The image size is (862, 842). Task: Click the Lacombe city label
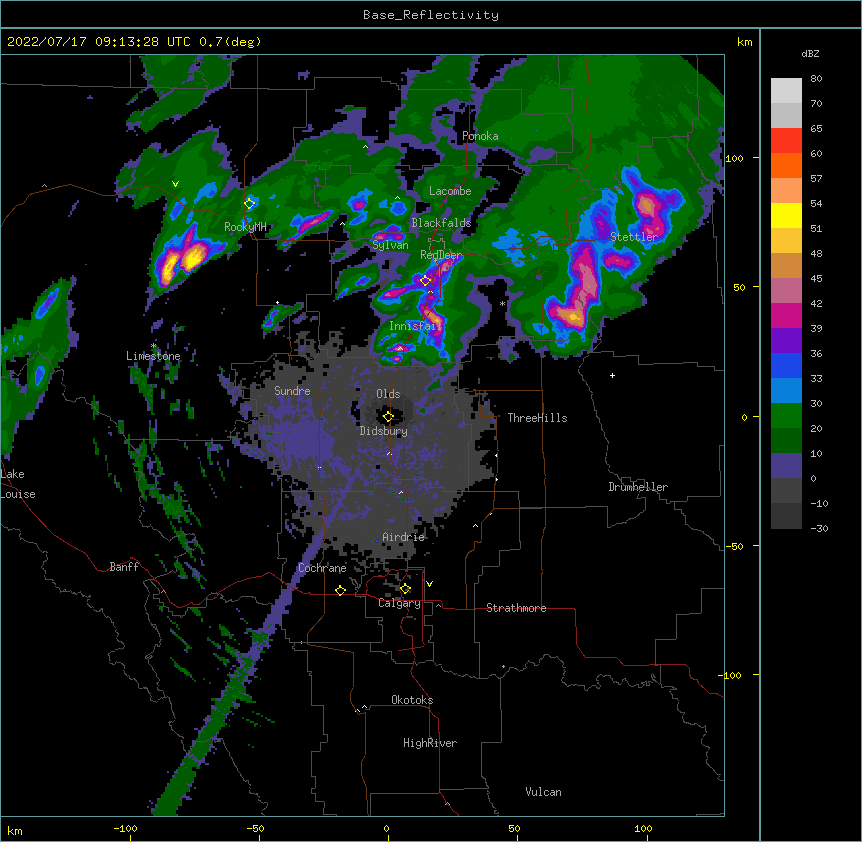click(450, 191)
